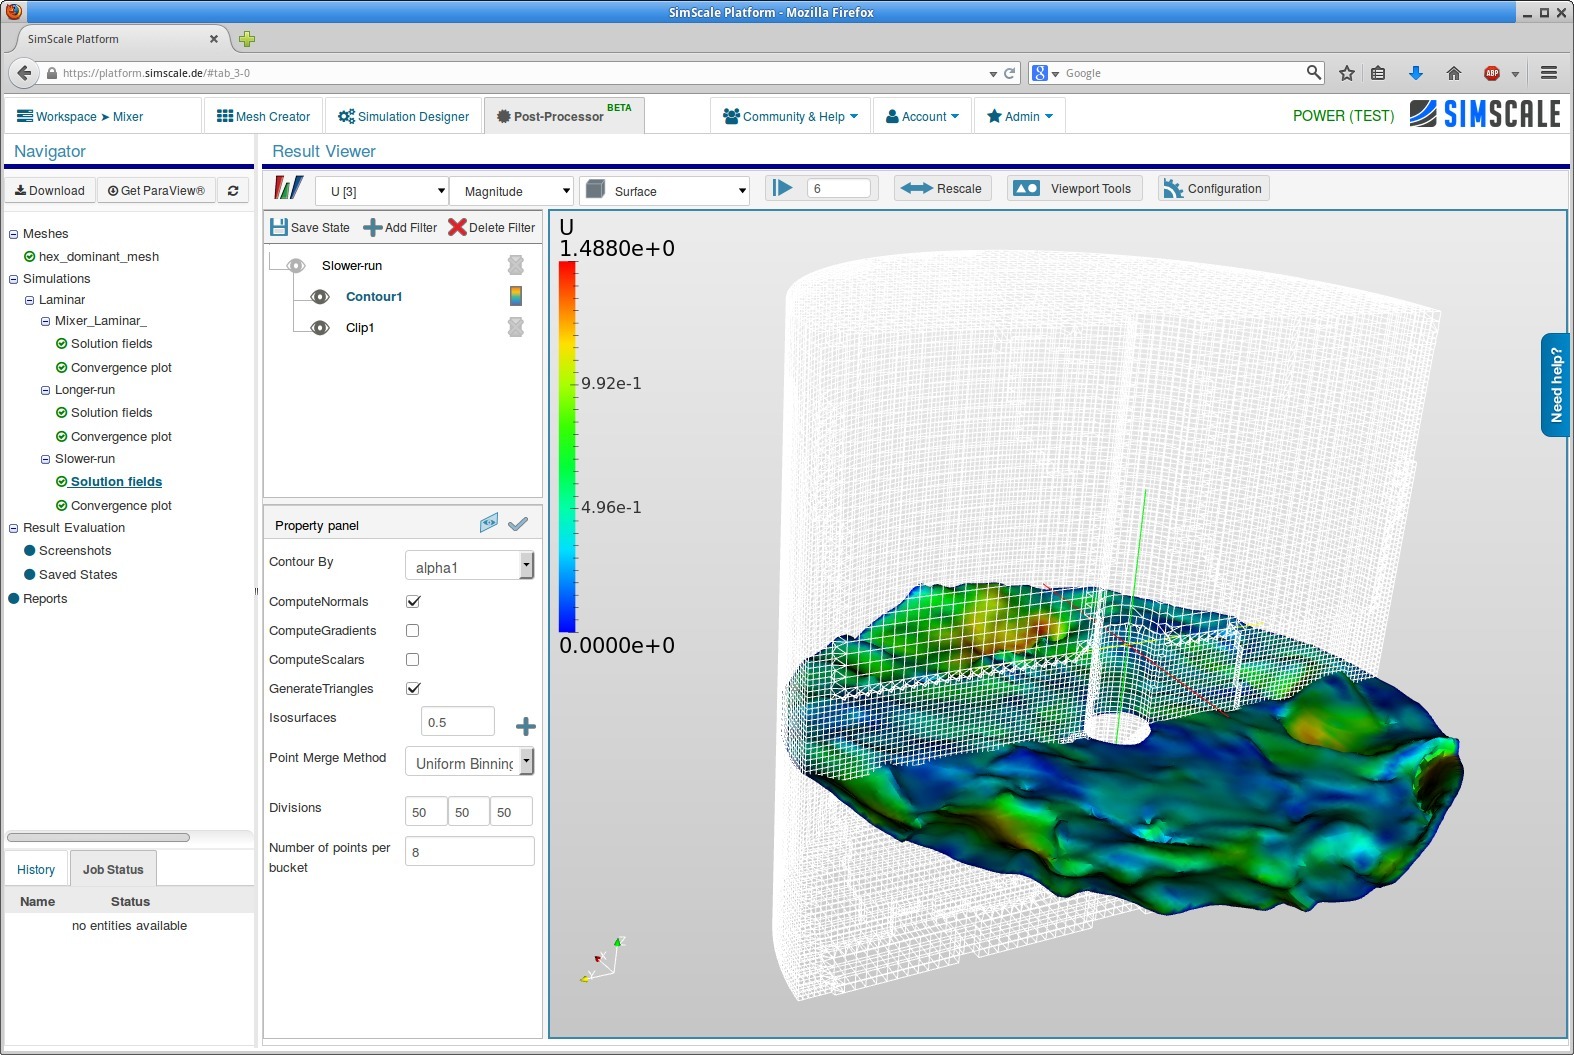Open the History tab
The width and height of the screenshot is (1574, 1055).
coord(36,869)
